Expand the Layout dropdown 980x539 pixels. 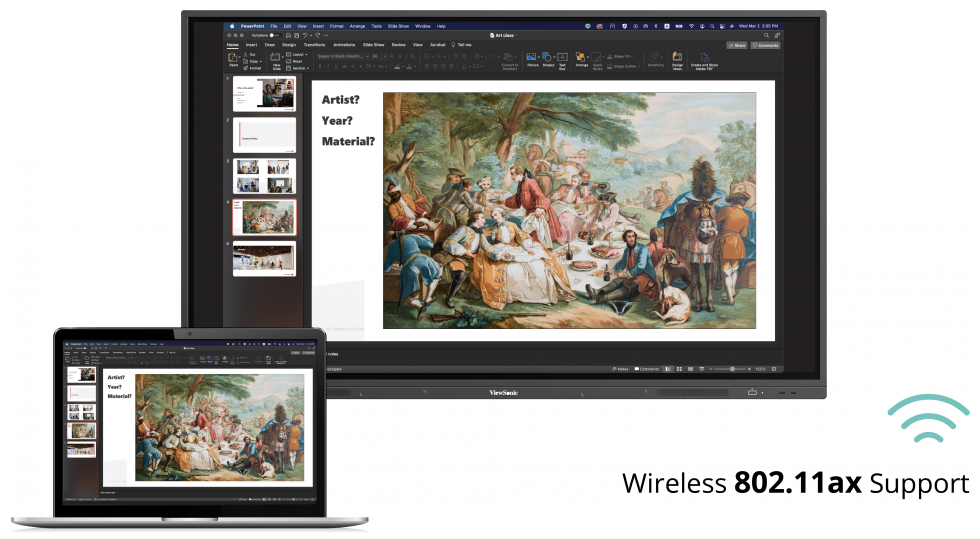click(x=297, y=54)
